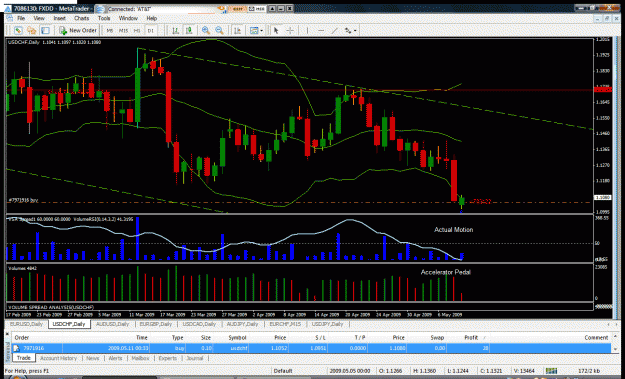Click the New Order button
625x379 pixels.
coord(78,30)
